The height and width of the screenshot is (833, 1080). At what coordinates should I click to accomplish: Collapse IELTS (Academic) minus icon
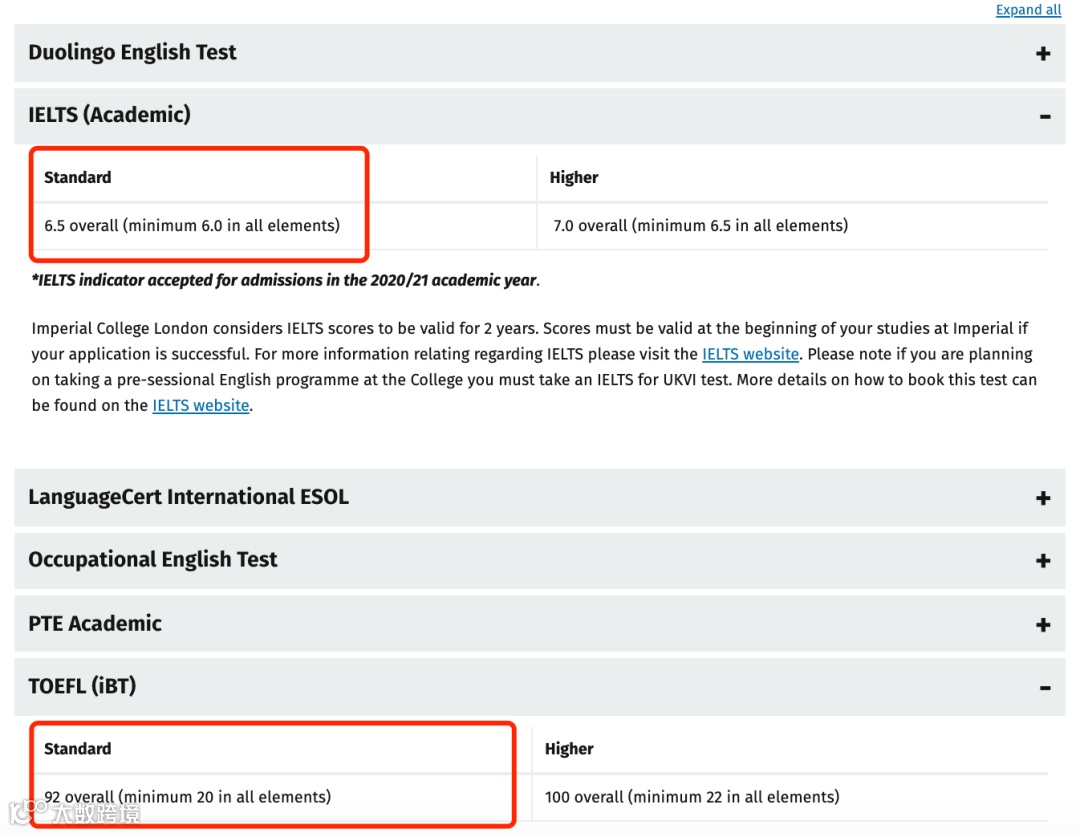[1045, 117]
